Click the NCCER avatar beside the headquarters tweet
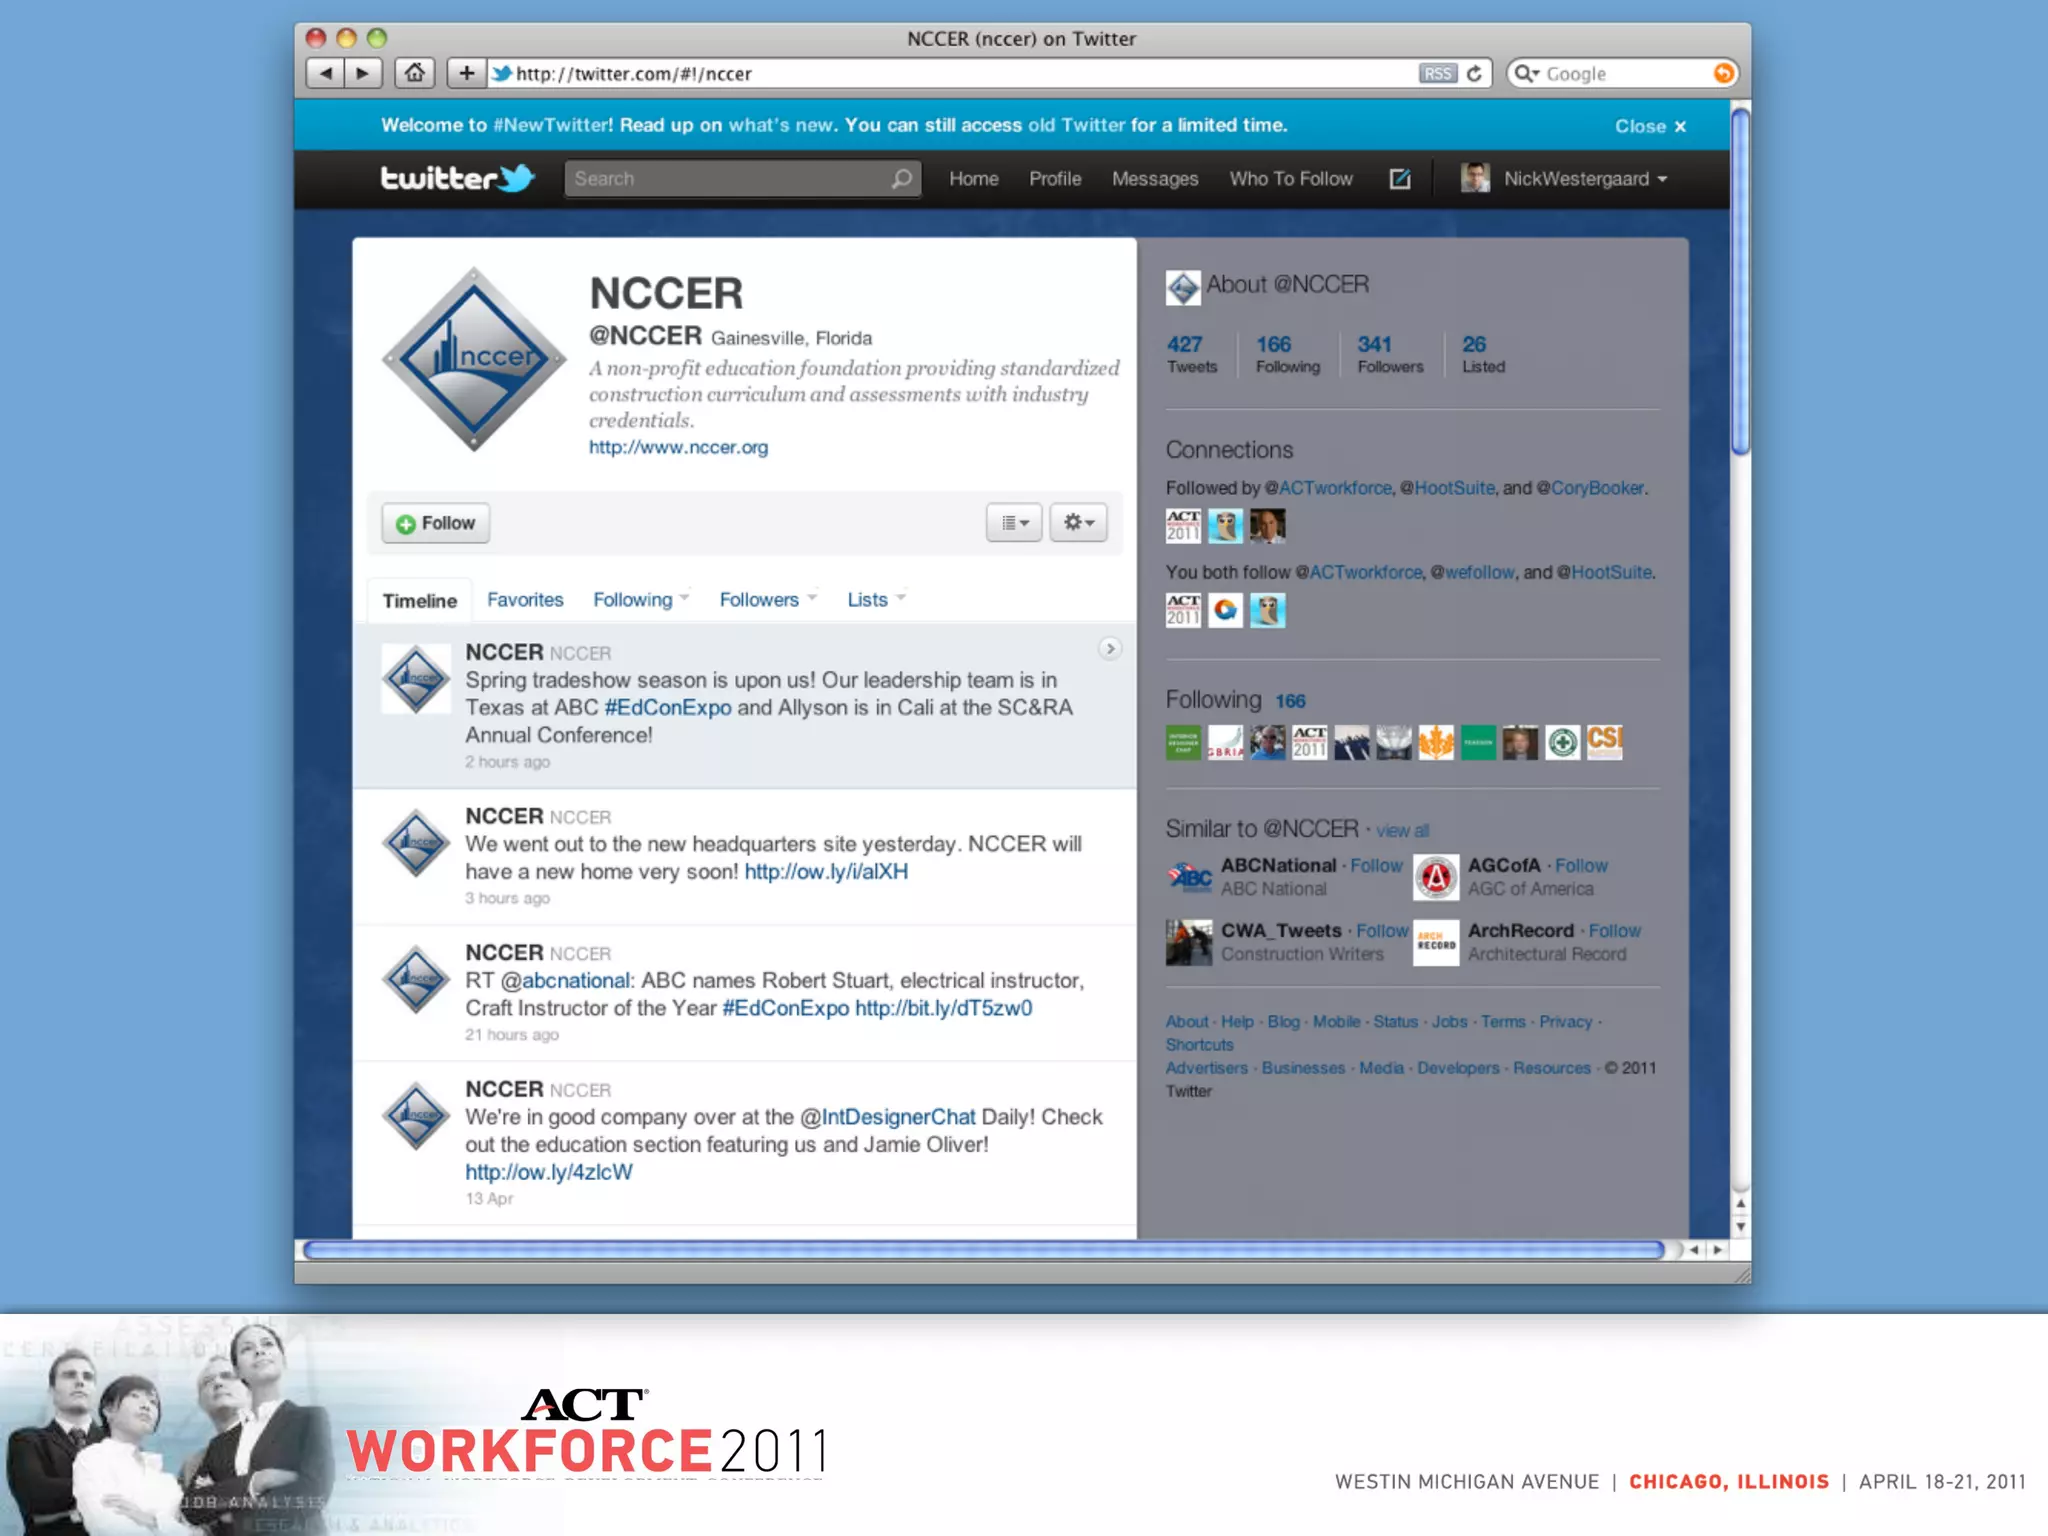This screenshot has width=2048, height=1536. (416, 843)
